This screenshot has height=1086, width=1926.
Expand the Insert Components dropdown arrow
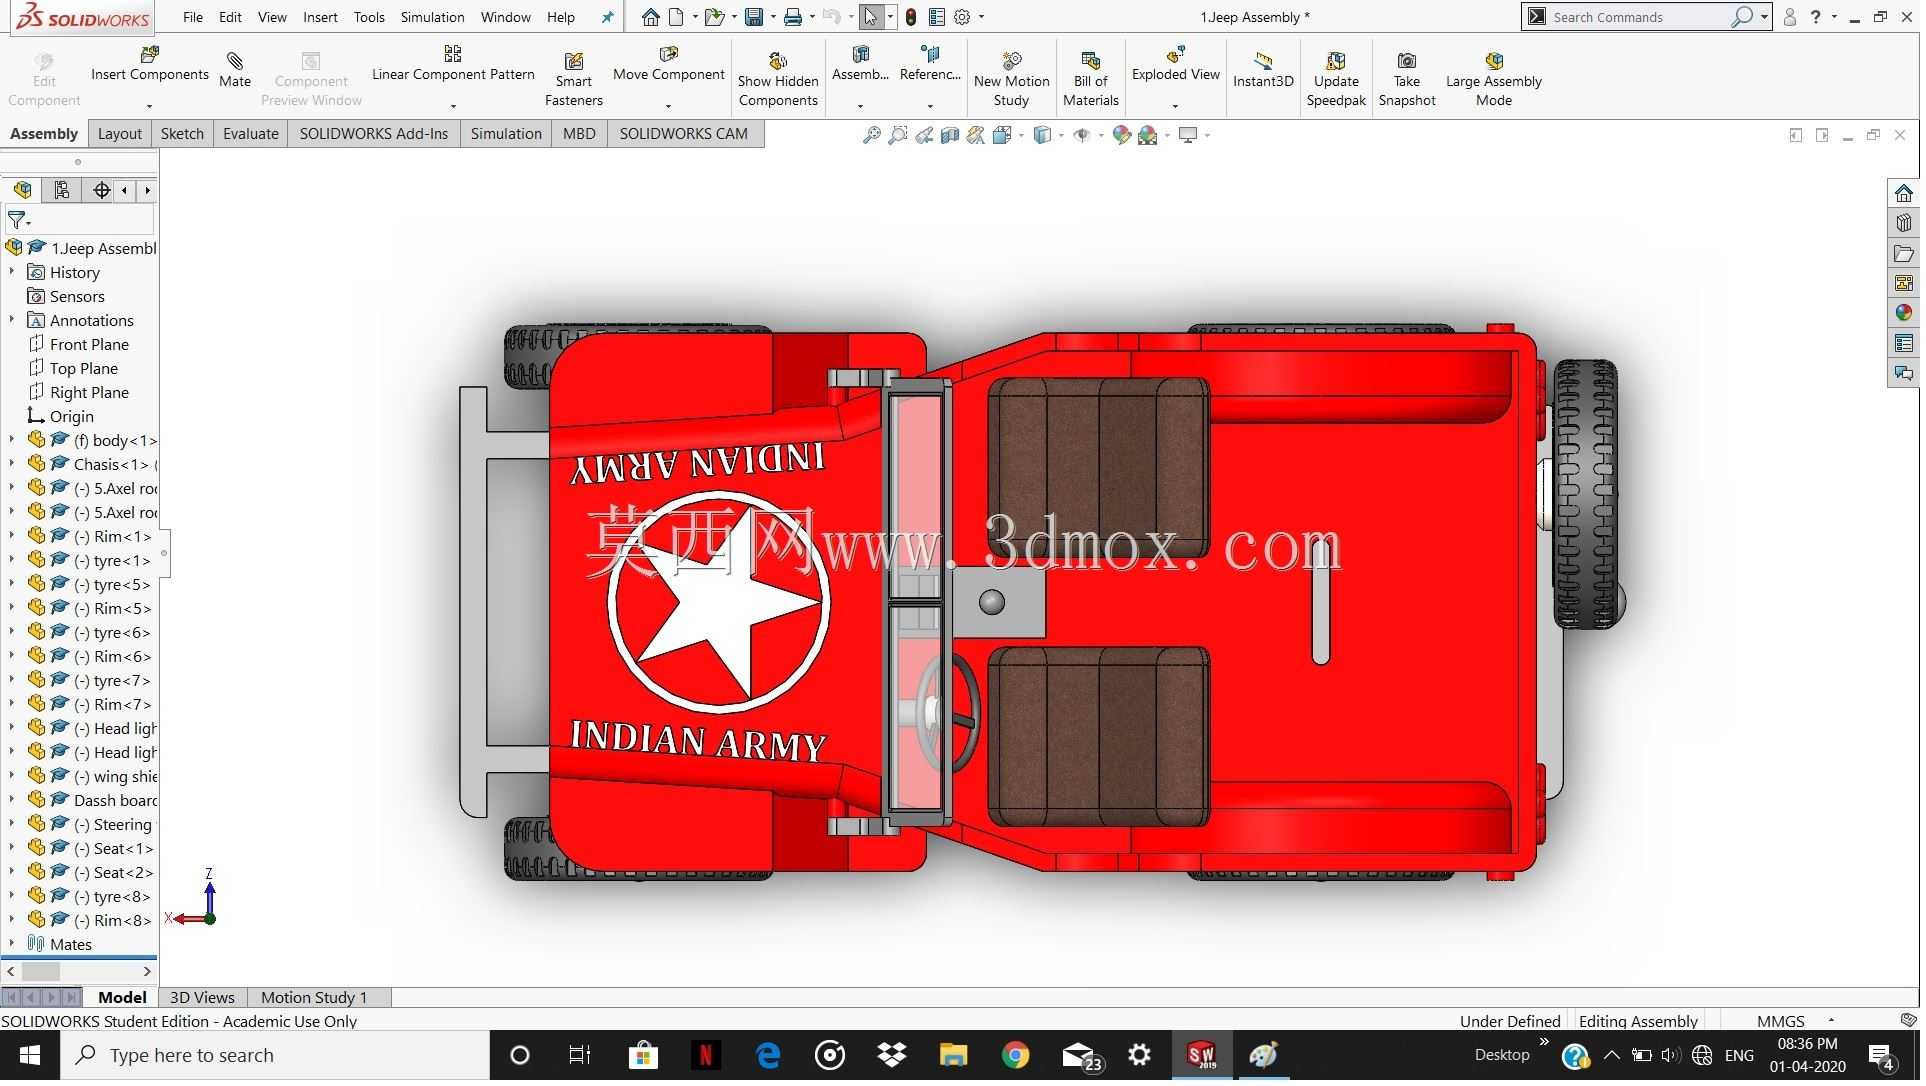click(x=149, y=106)
